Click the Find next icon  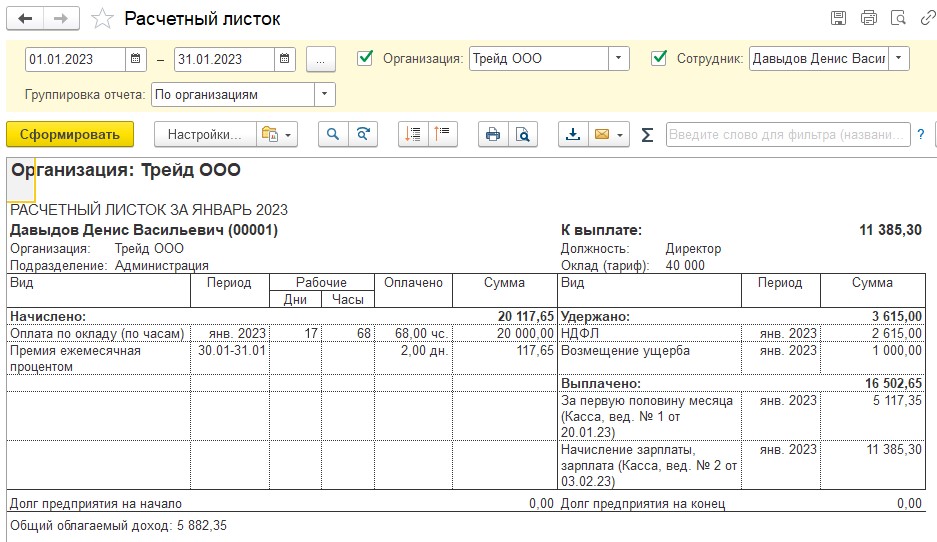click(363, 134)
